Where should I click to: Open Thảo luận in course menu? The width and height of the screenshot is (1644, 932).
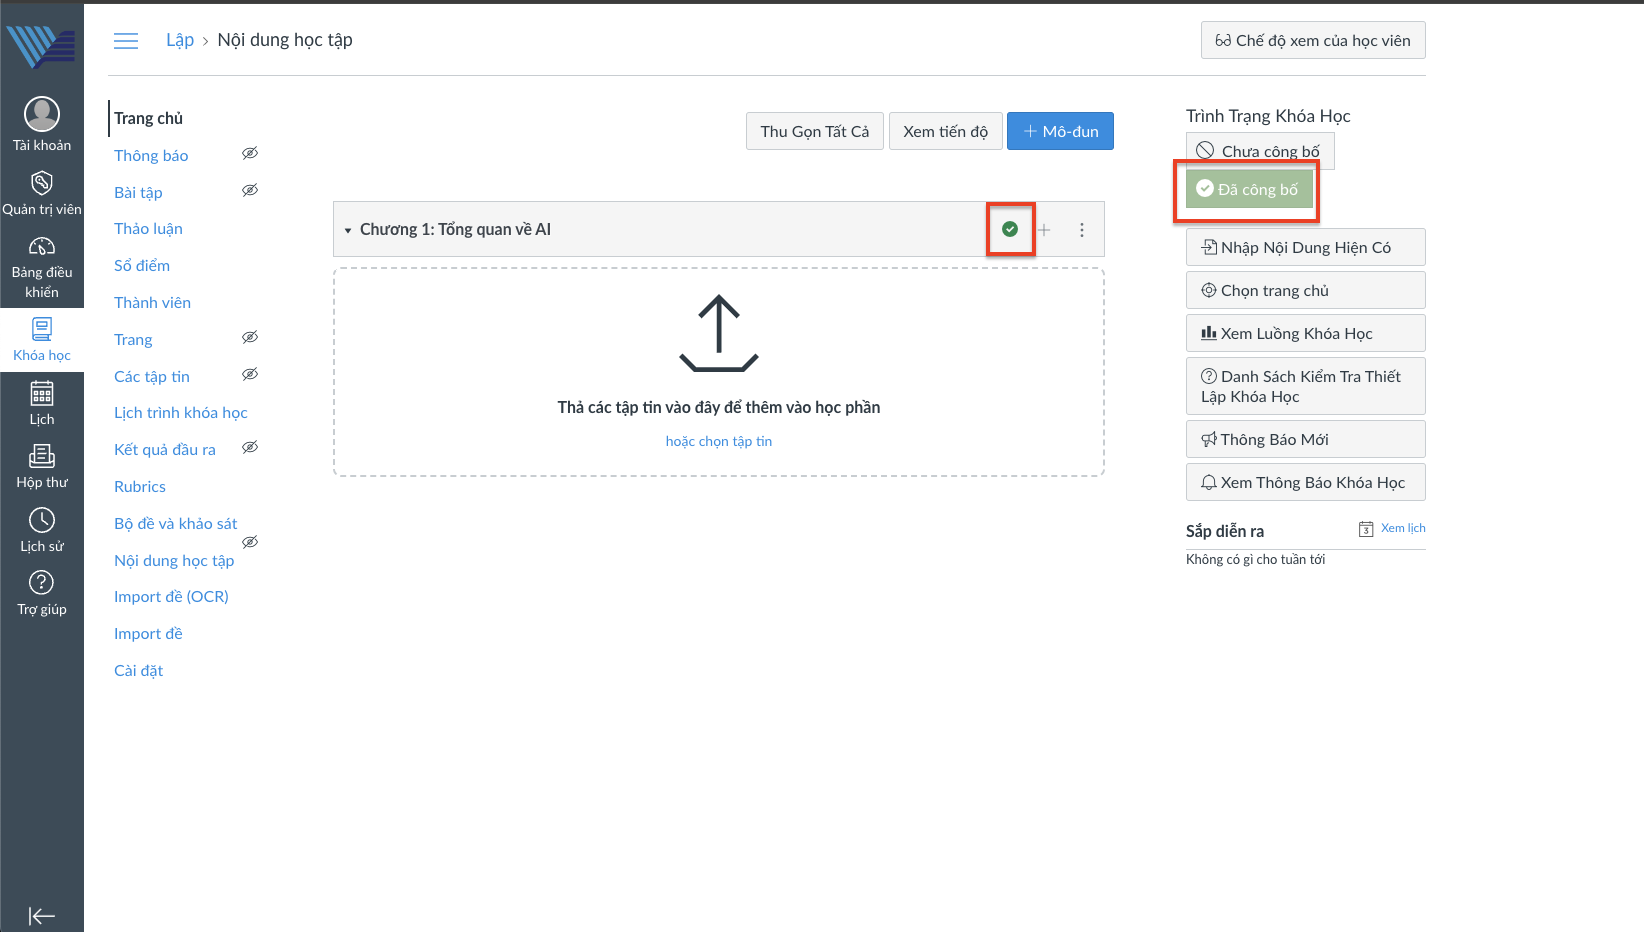tap(148, 229)
